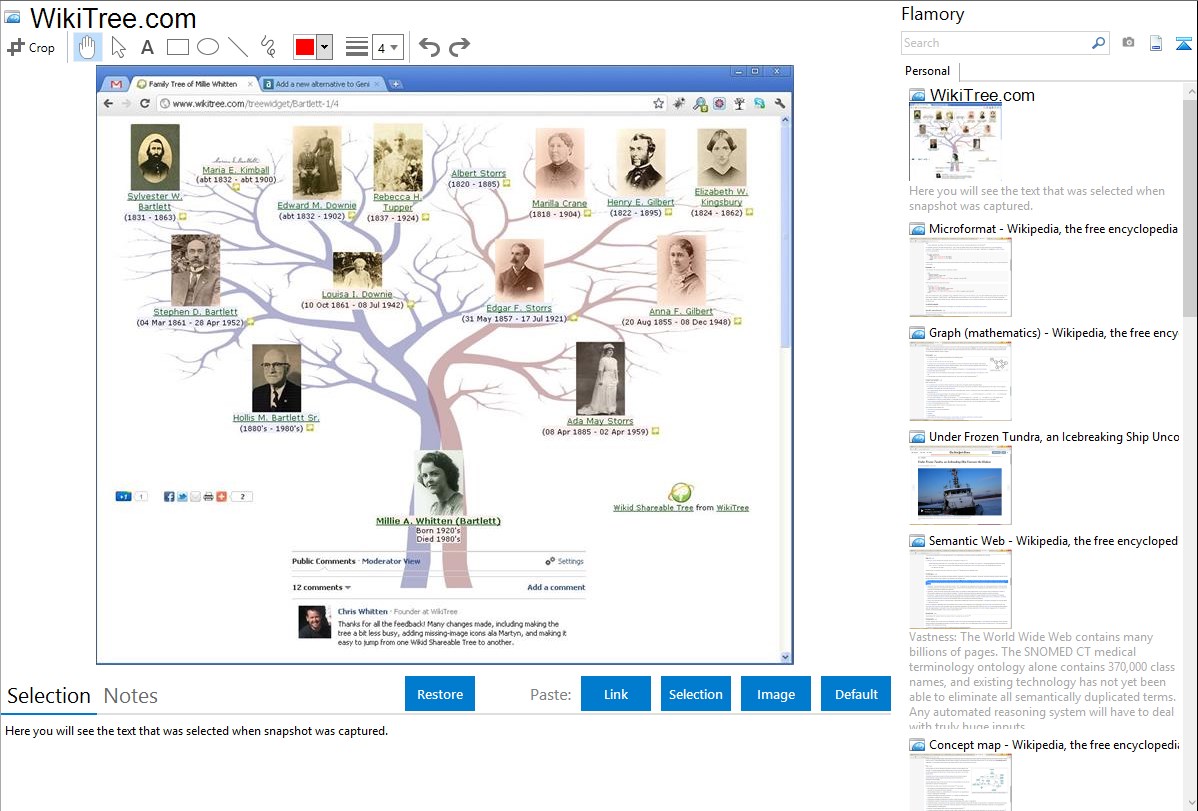
Task: Pick the rectangle shape tool
Action: (x=177, y=47)
